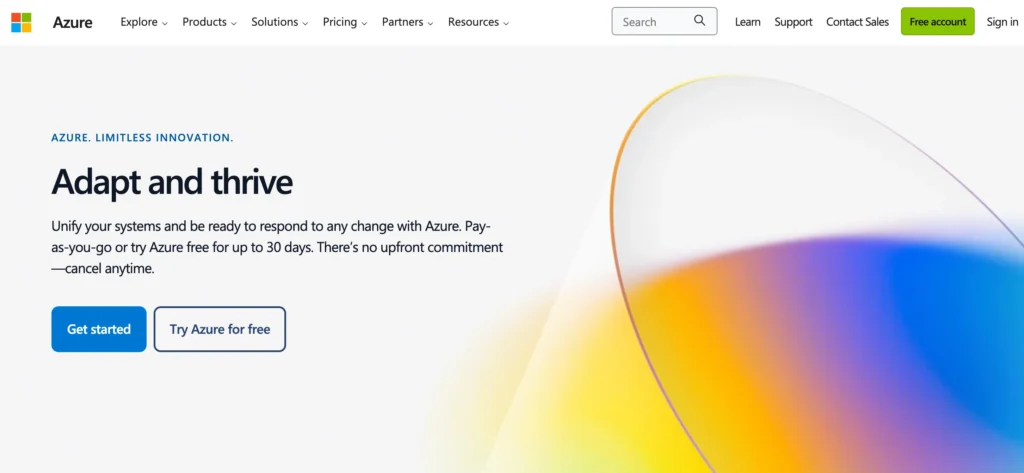
Task: Click the AZURE. LIMITLESS INNOVATION. tagline
Action: click(142, 138)
